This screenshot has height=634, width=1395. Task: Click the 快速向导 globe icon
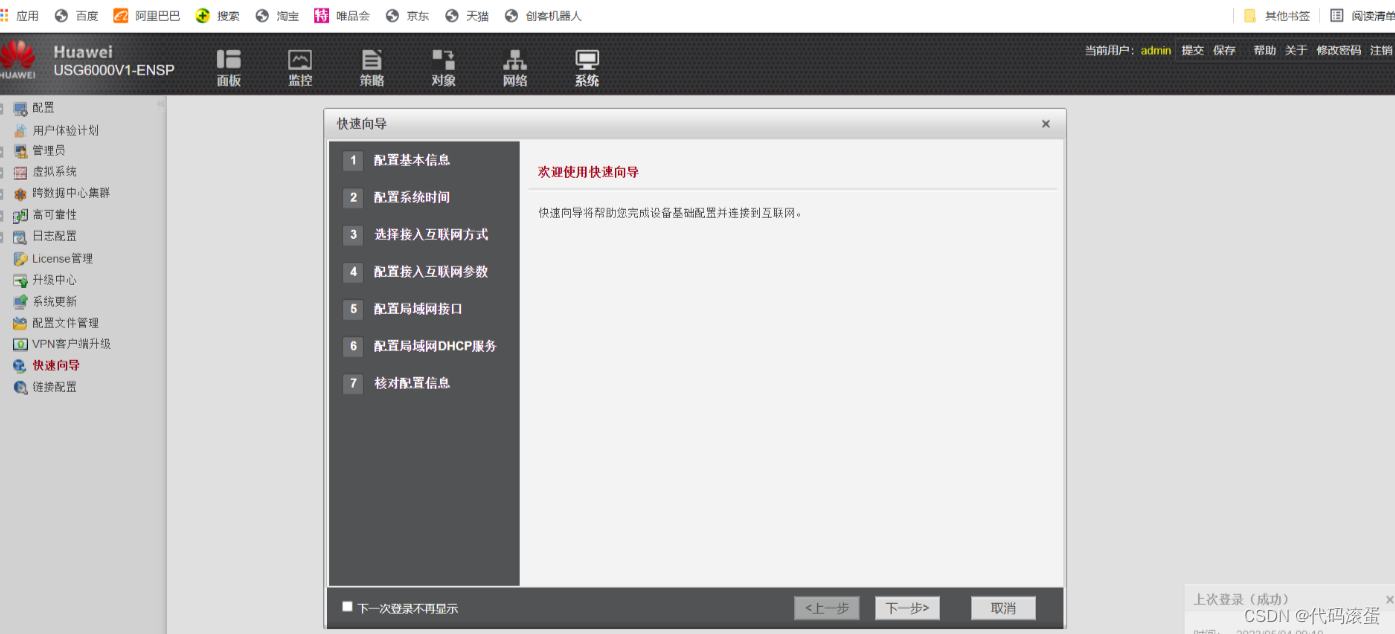(x=20, y=366)
